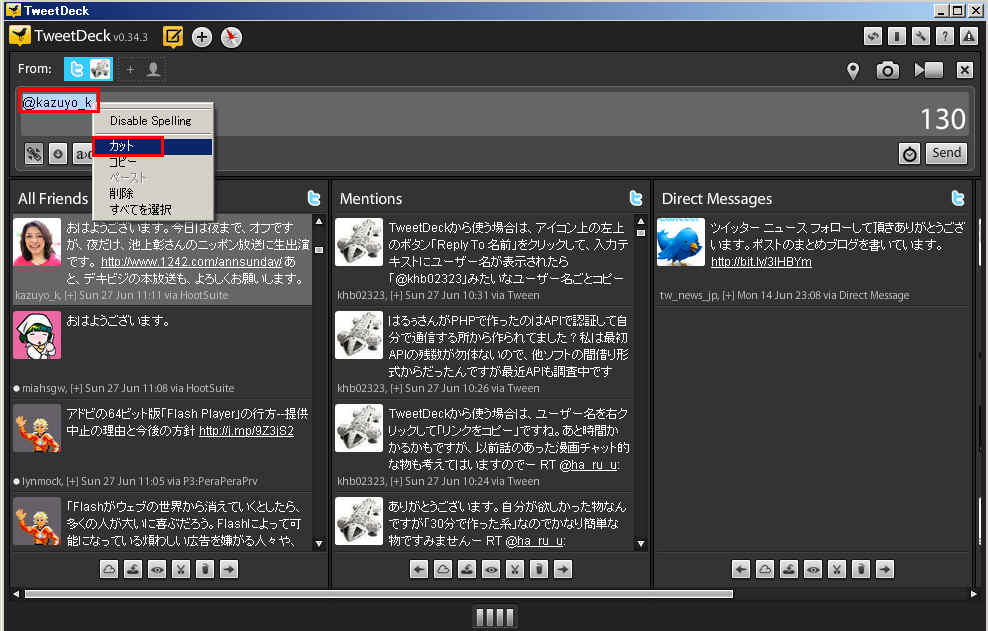
Task: Select カット from the context menu
Action: point(152,146)
